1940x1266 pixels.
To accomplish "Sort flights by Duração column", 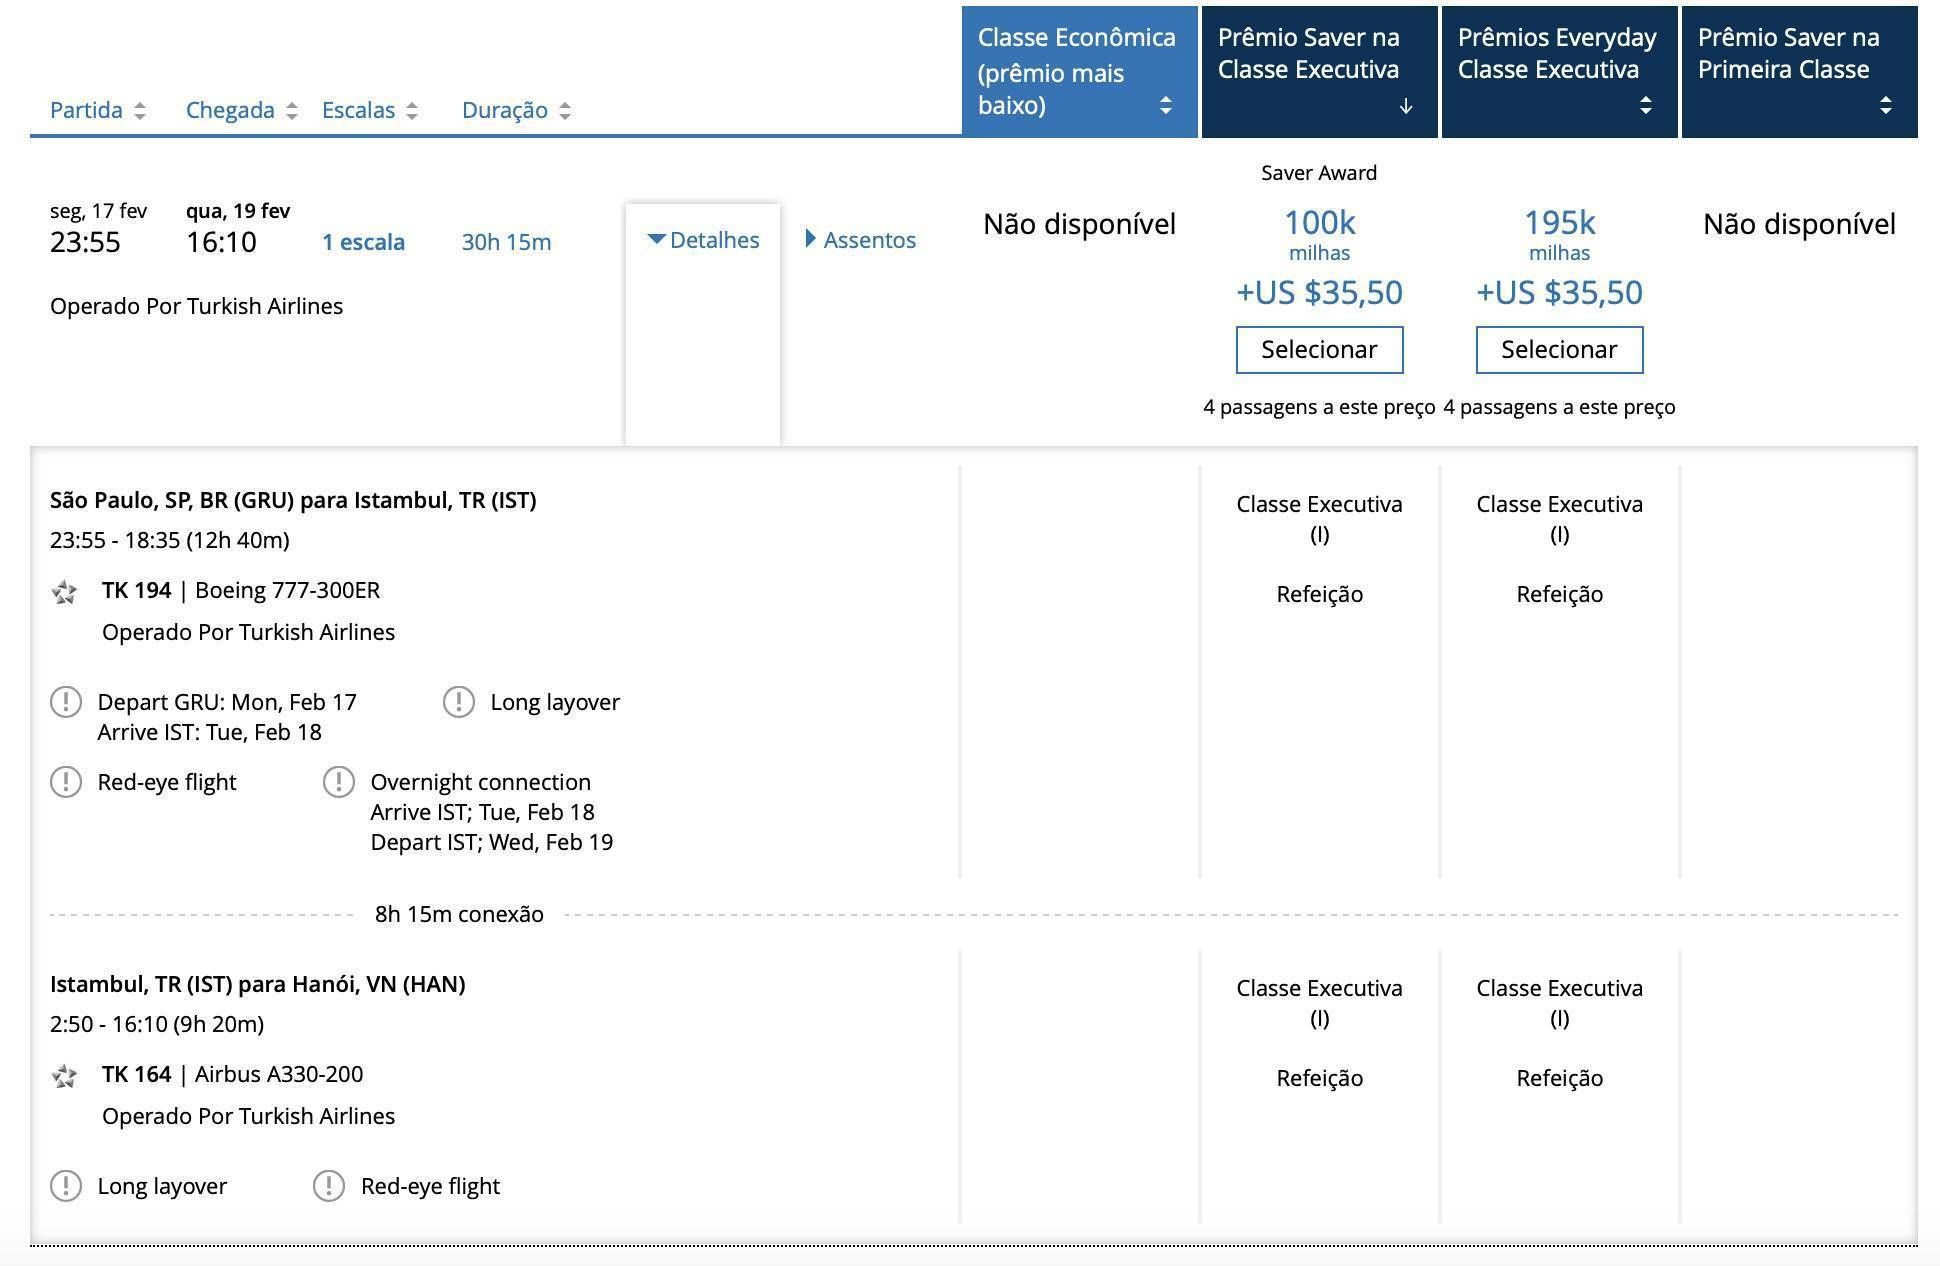I will pos(516,110).
